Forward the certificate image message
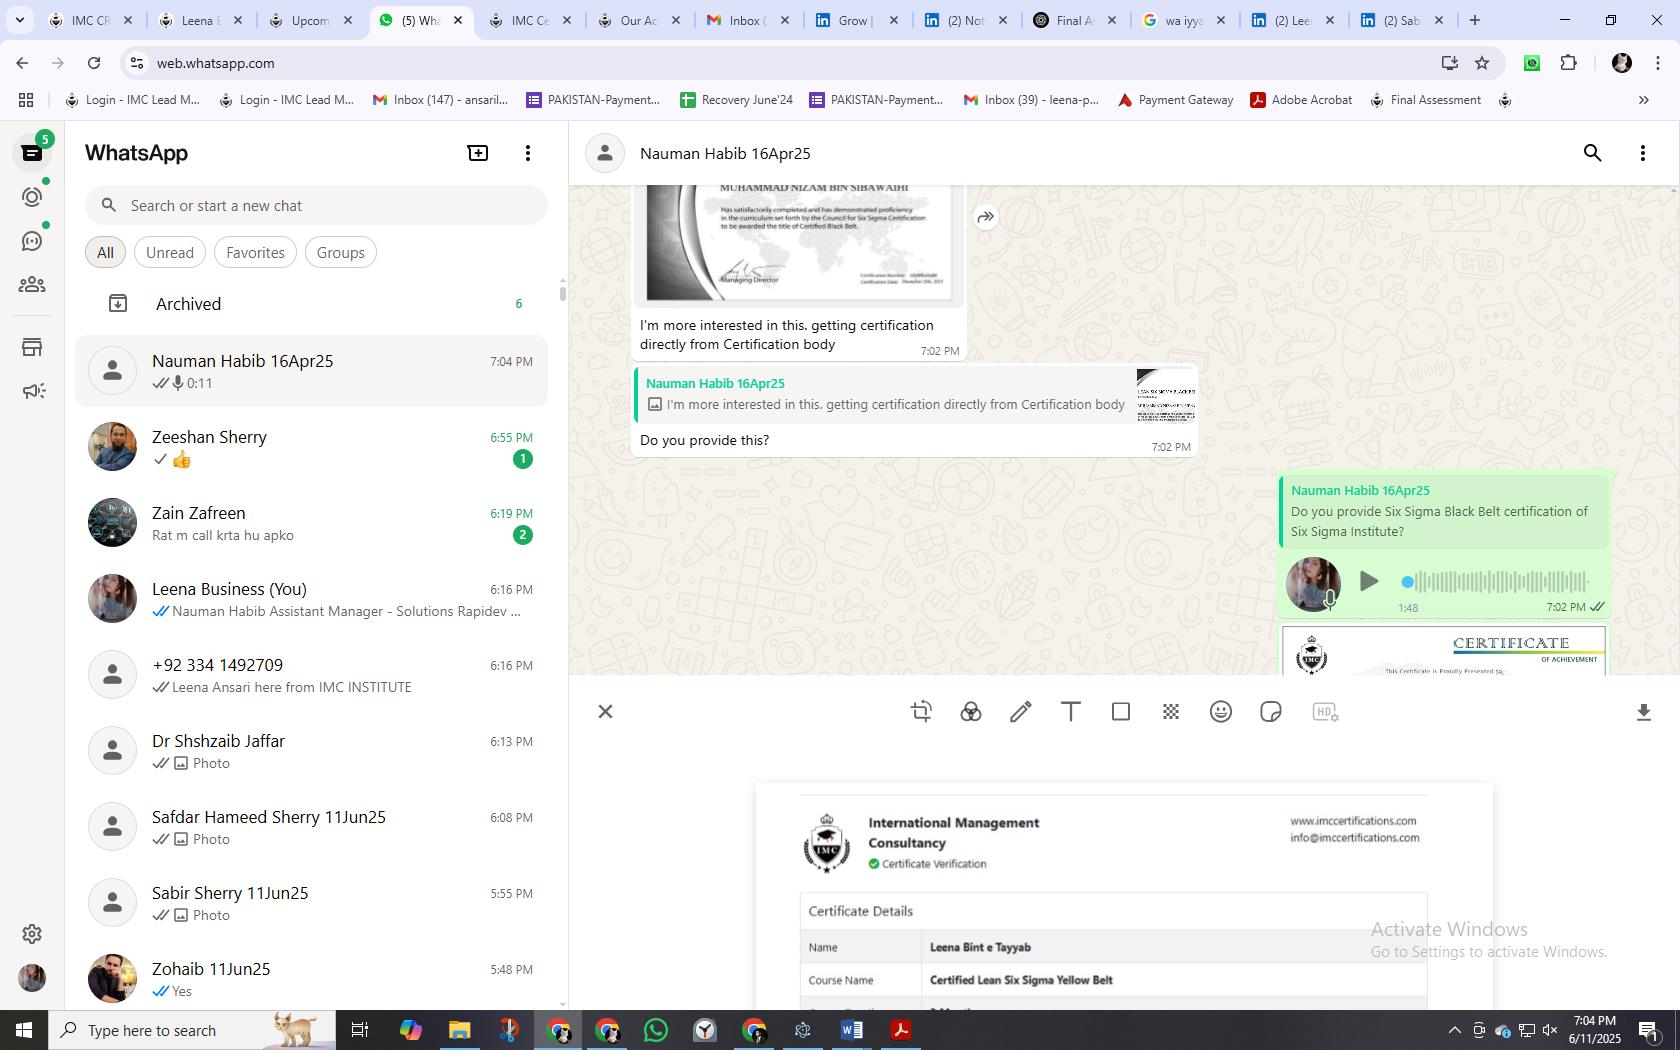Image resolution: width=1680 pixels, height=1050 pixels. coord(985,217)
